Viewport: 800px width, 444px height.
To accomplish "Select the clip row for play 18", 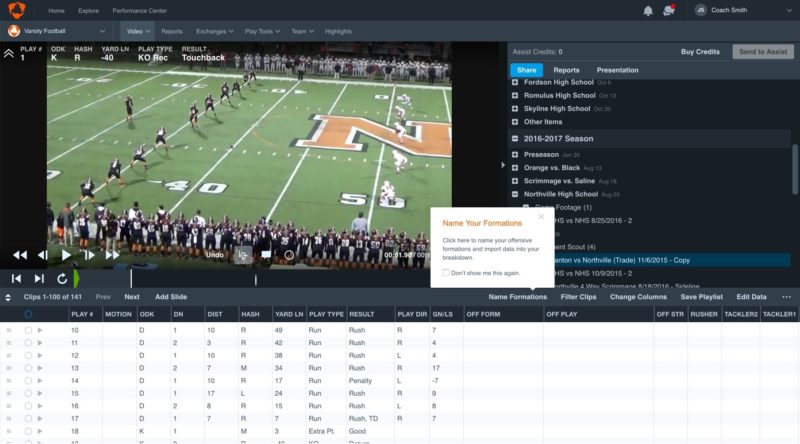I will pyautogui.click(x=28, y=431).
